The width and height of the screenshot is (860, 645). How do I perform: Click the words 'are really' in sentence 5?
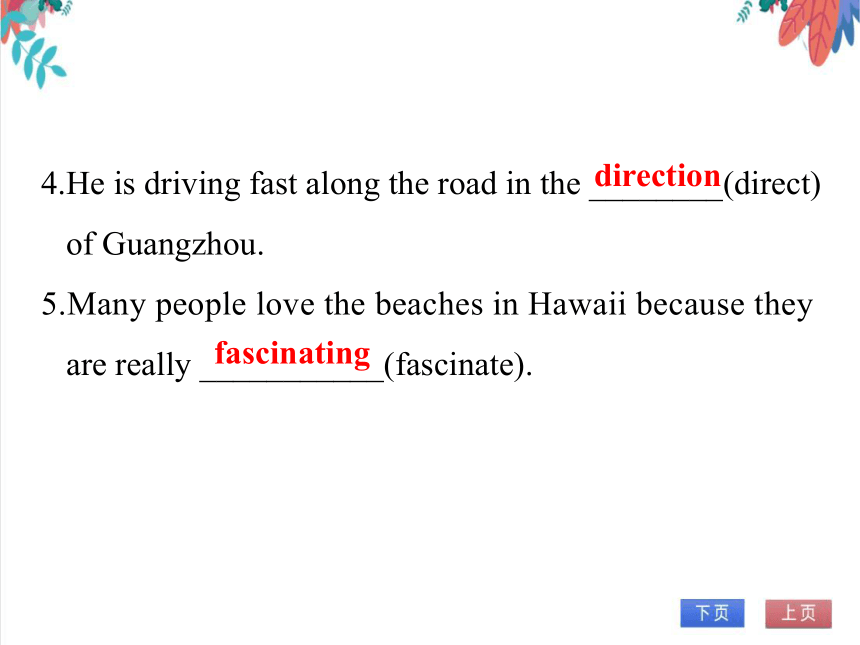(x=128, y=365)
